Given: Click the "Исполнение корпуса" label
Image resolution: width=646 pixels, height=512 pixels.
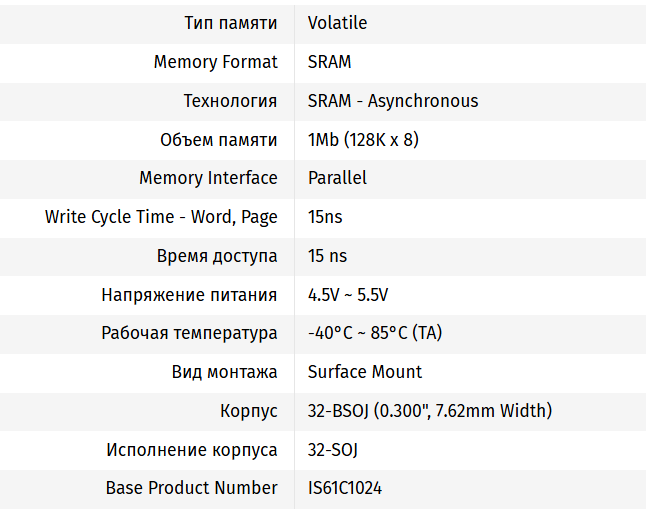Looking at the screenshot, I should (x=192, y=450).
